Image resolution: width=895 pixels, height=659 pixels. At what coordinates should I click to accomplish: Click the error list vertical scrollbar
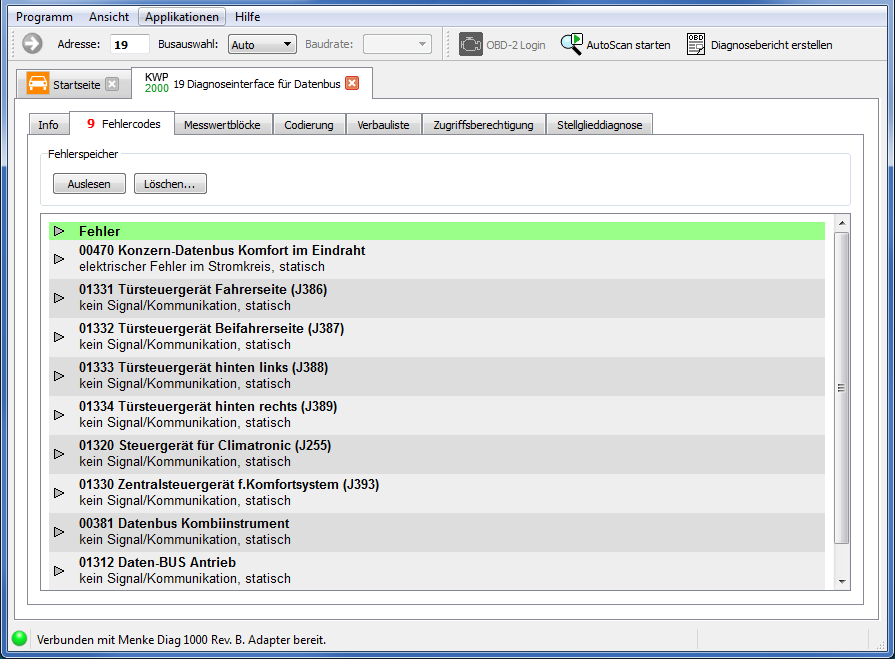(841, 388)
